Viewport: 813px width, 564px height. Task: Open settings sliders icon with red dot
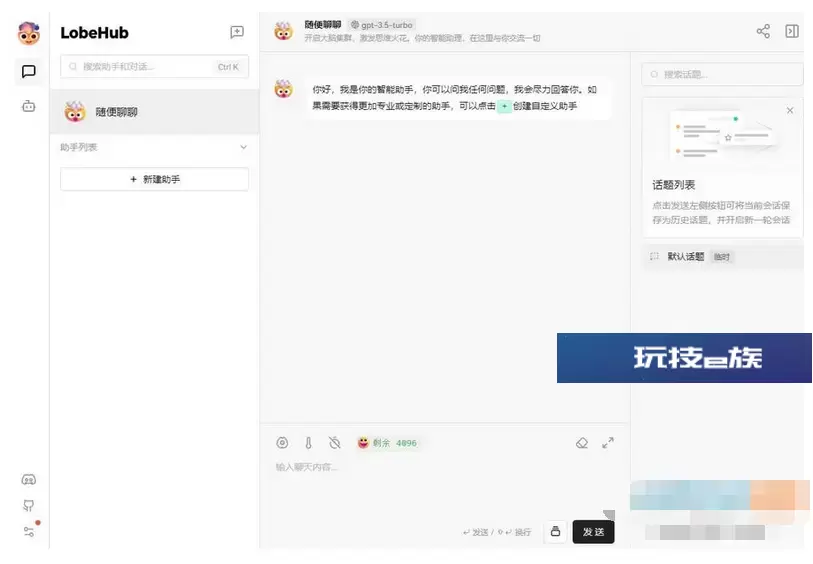coord(29,531)
